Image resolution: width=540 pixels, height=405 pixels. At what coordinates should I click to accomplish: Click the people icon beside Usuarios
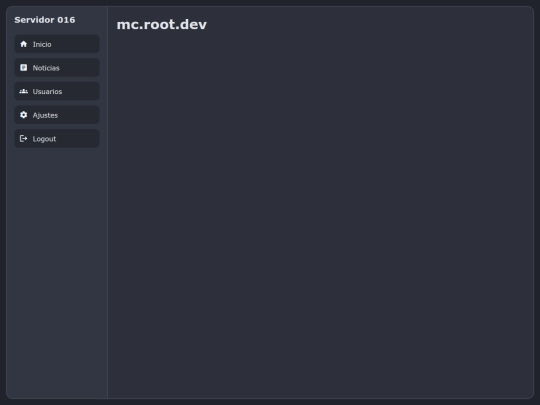click(23, 91)
